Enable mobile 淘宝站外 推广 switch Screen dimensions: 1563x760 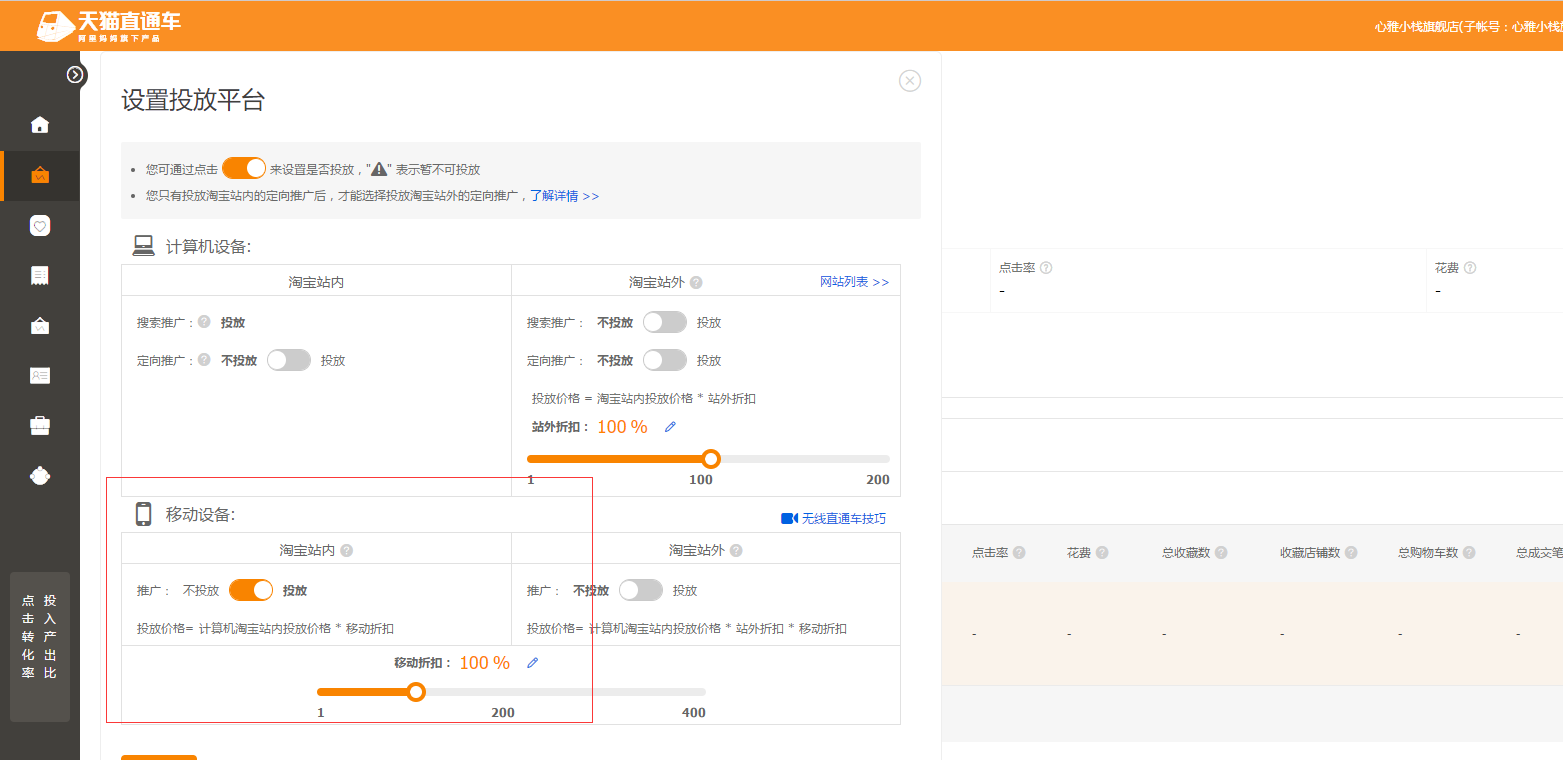tap(641, 590)
